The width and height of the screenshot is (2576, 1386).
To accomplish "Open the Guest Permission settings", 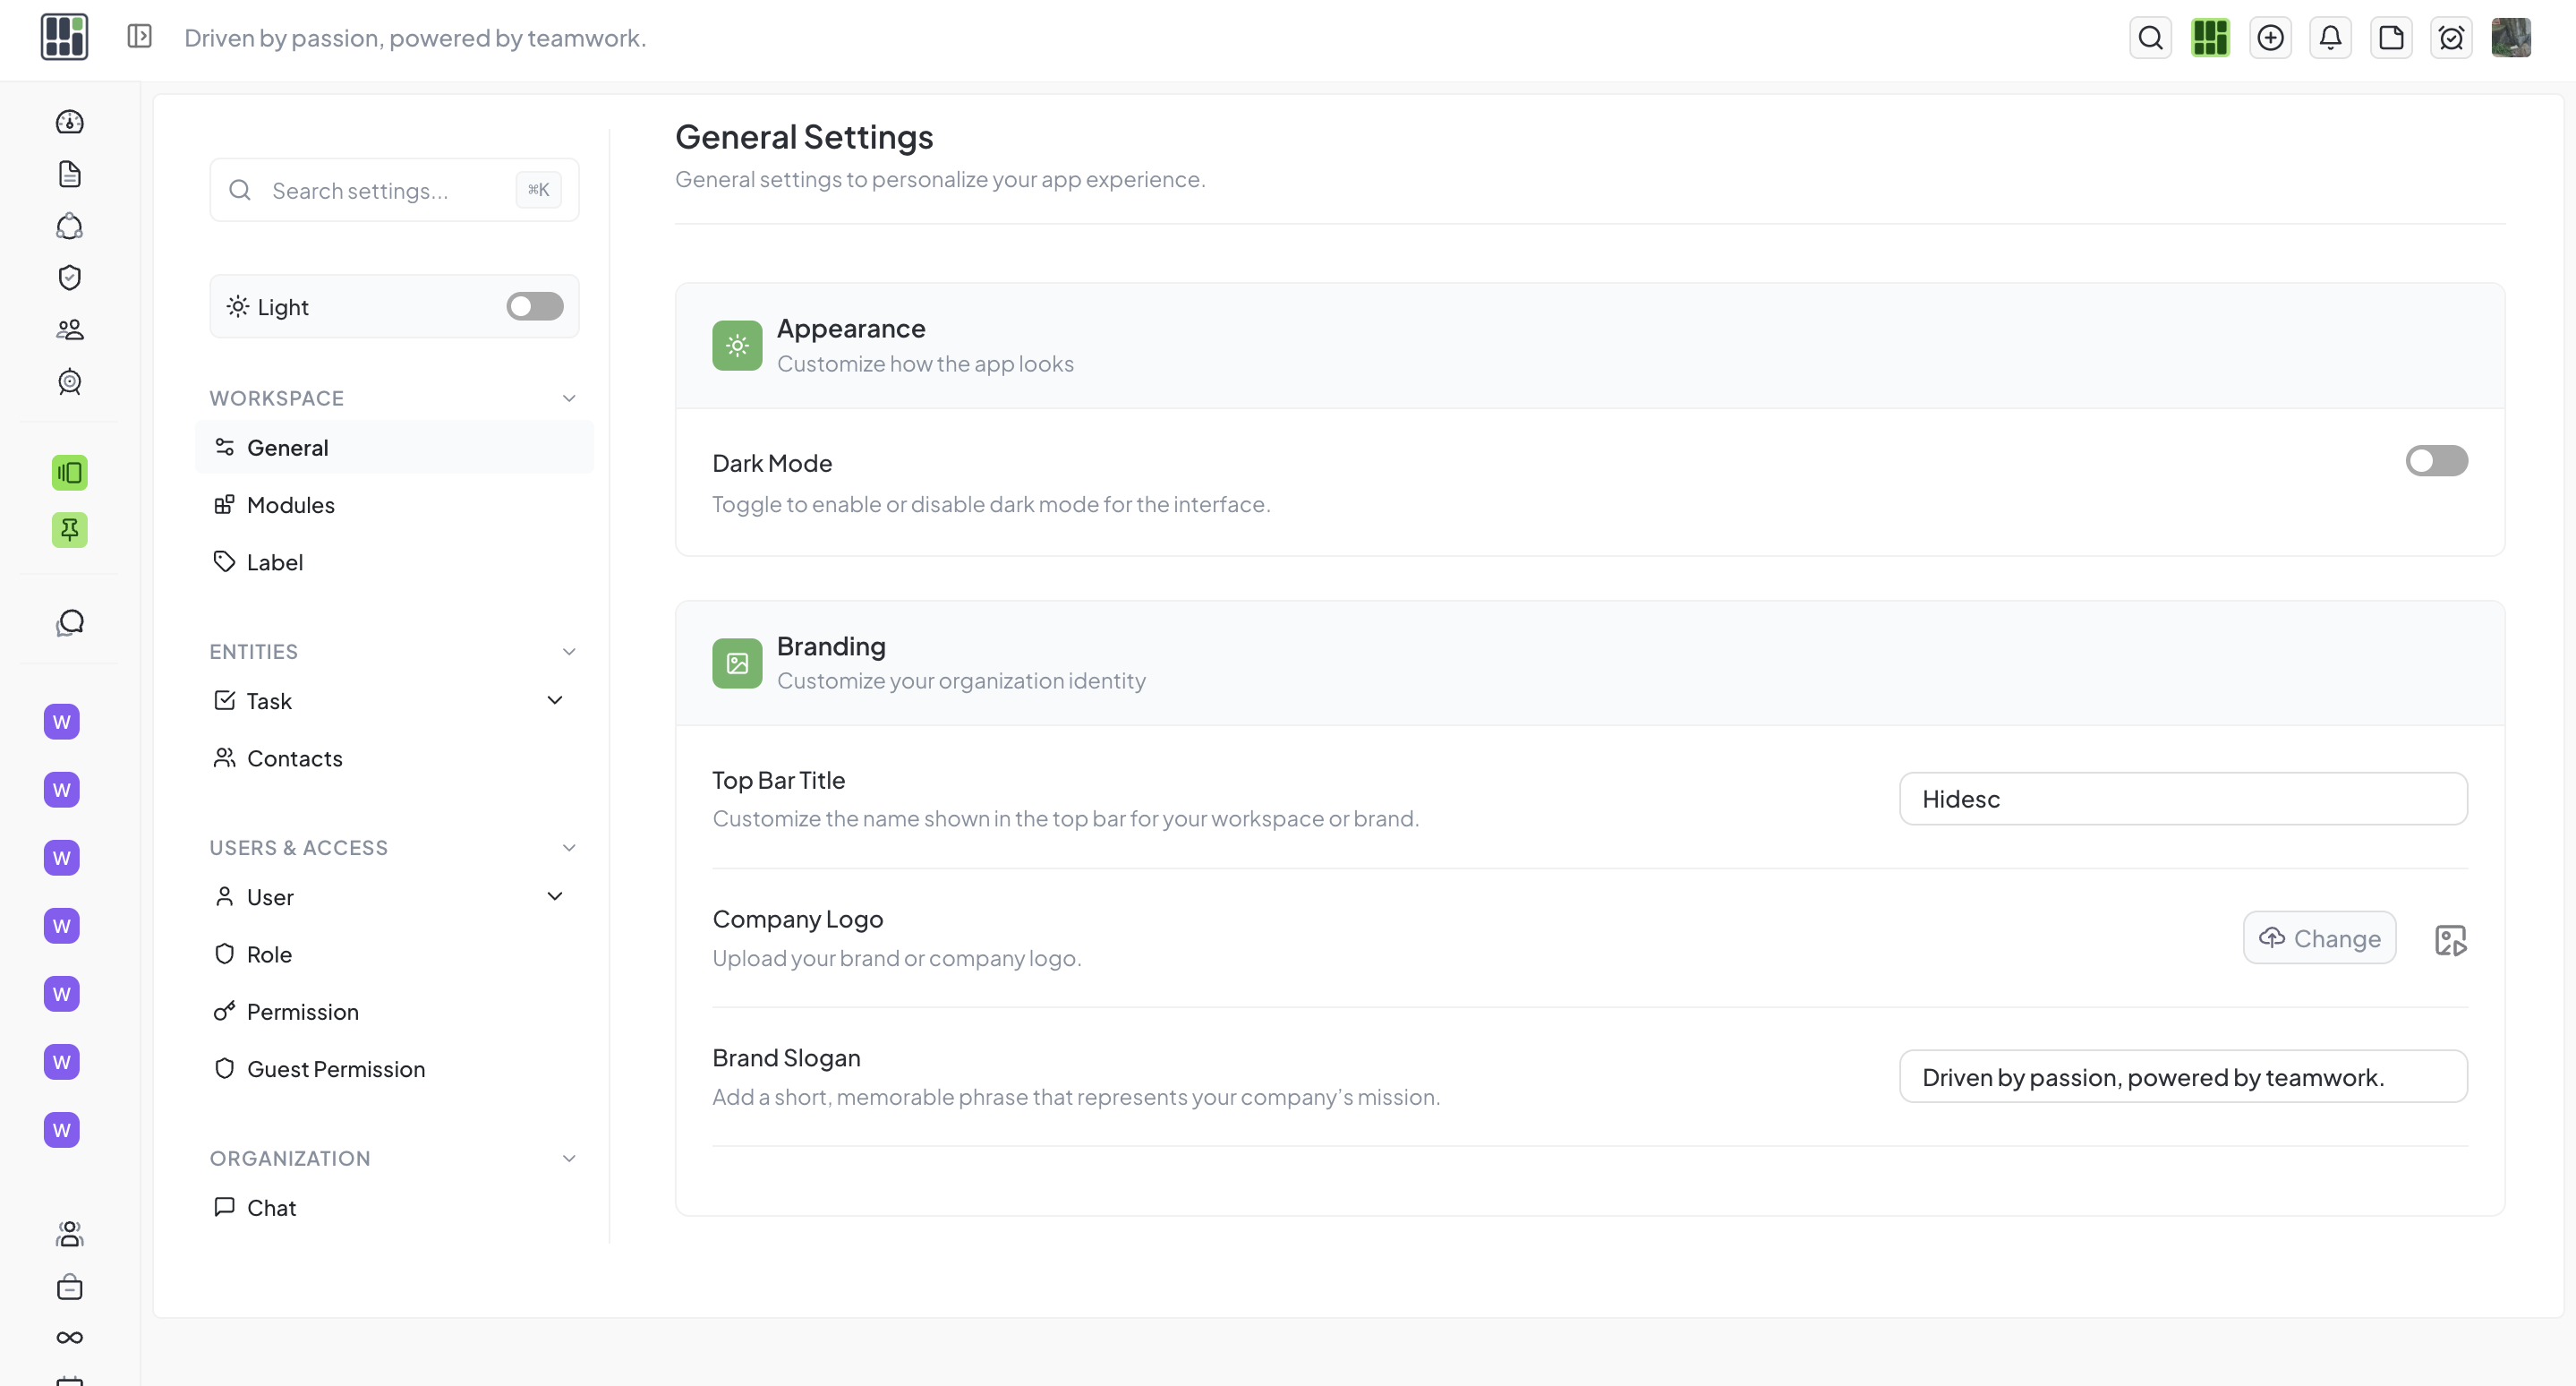I will pos(335,1069).
